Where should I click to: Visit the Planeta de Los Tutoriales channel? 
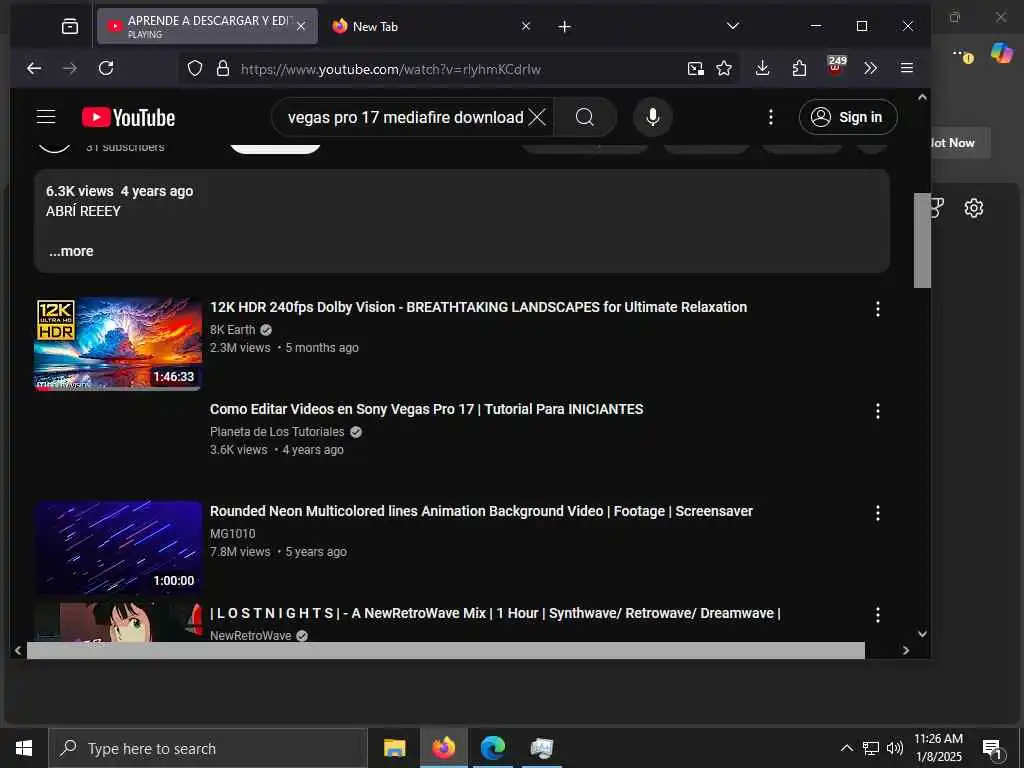pos(277,432)
